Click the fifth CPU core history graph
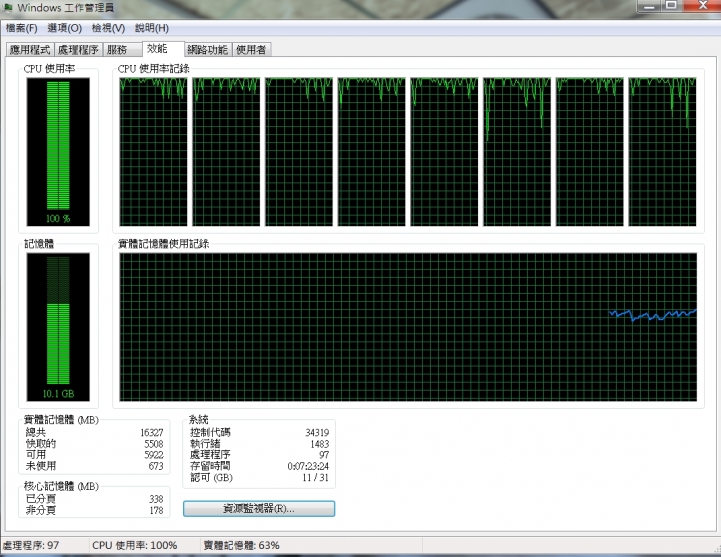The image size is (721, 557). point(444,152)
